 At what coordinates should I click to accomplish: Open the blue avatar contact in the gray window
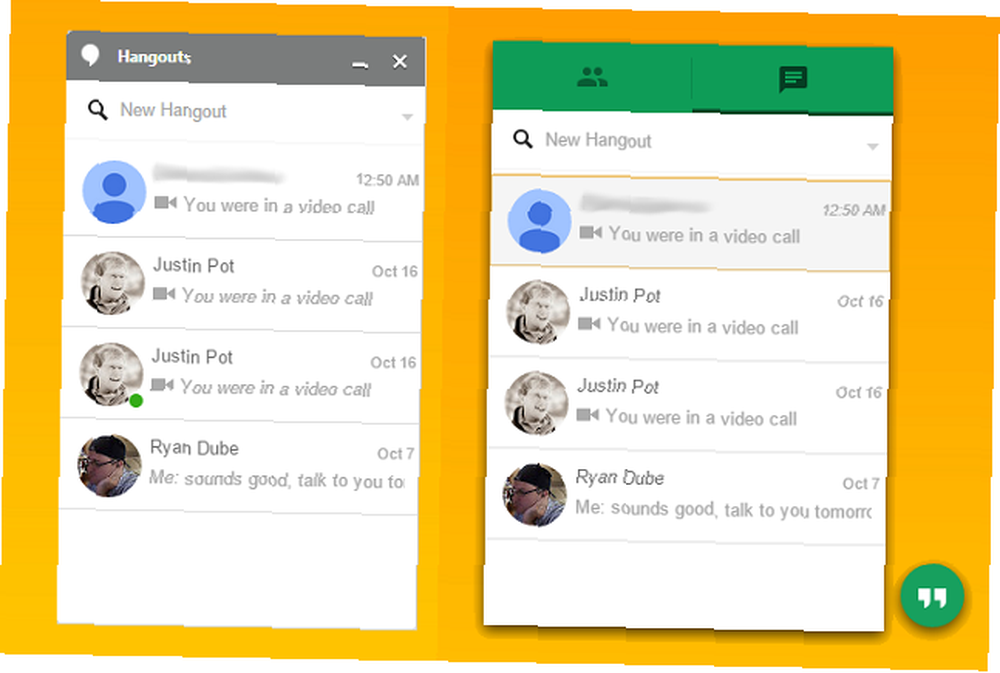point(114,191)
